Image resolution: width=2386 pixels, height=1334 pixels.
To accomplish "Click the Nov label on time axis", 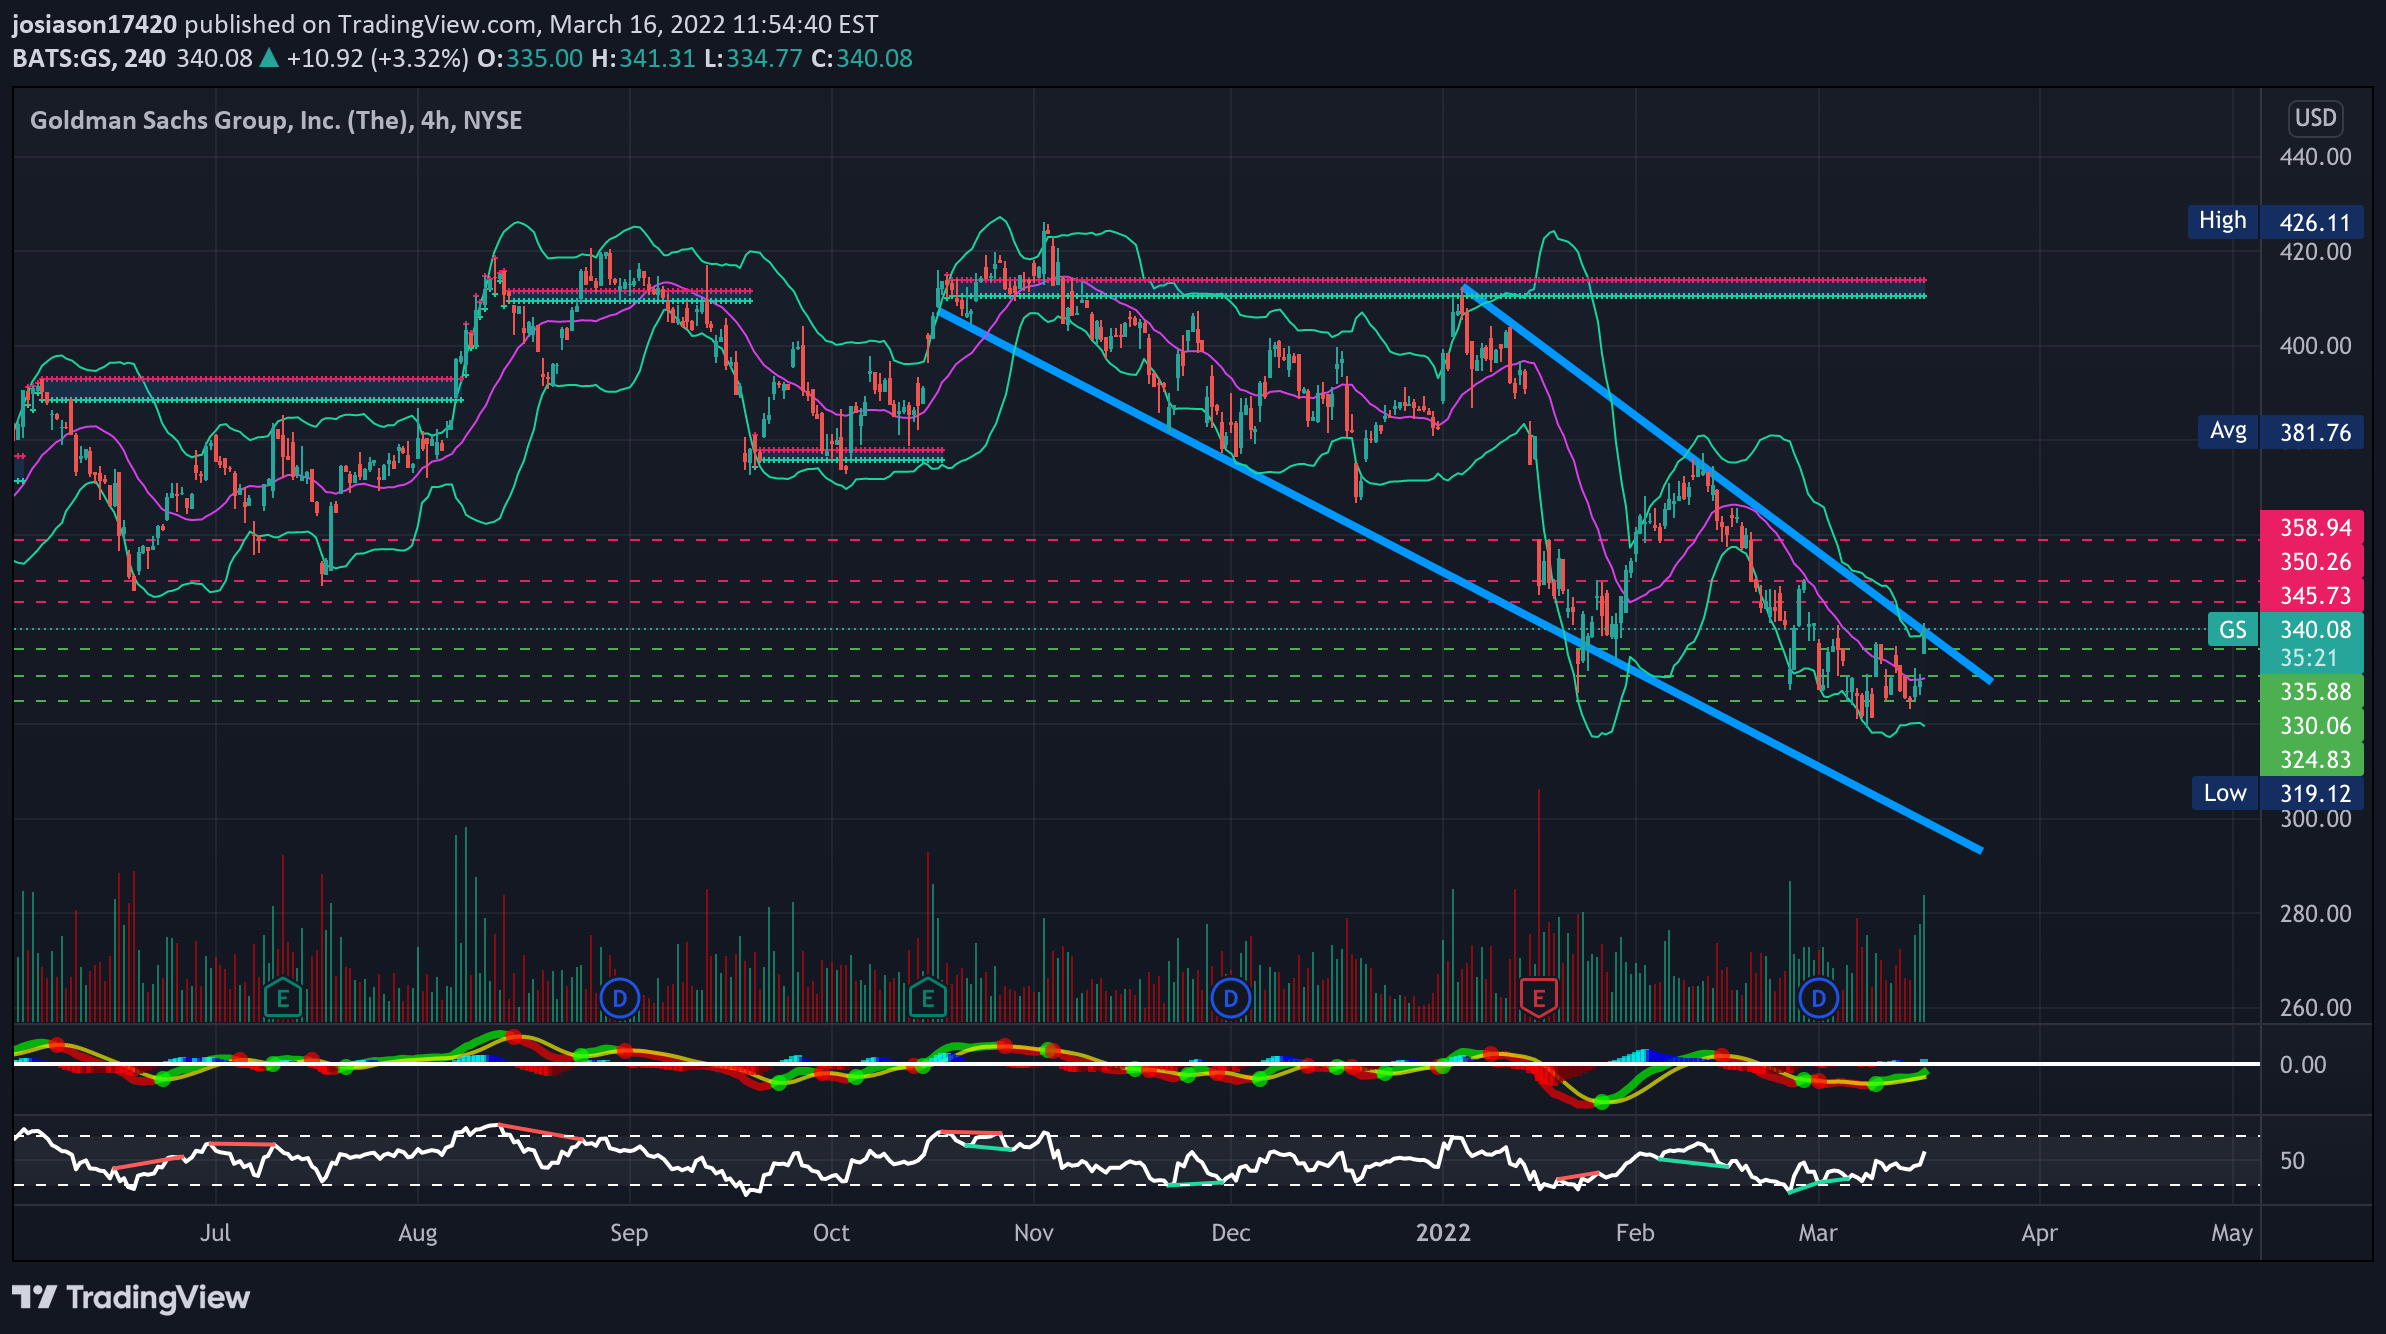I will click(x=1033, y=1232).
